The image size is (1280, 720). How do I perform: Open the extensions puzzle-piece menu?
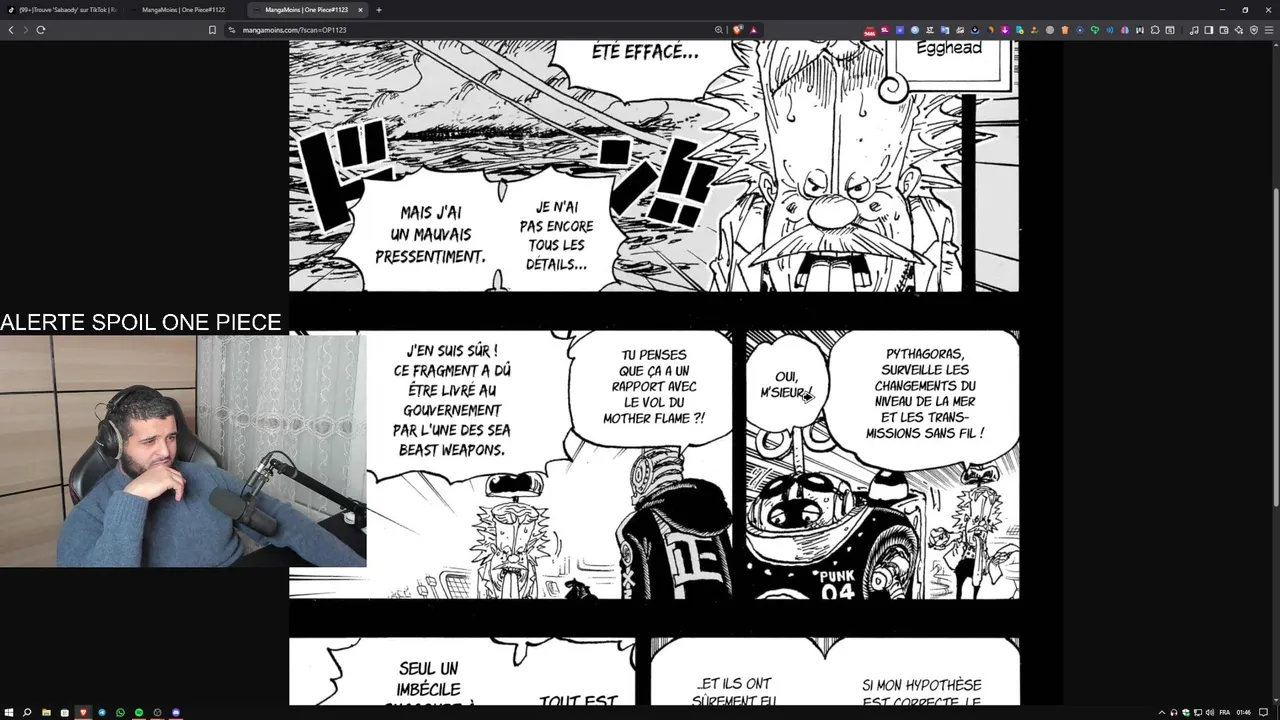1155,30
